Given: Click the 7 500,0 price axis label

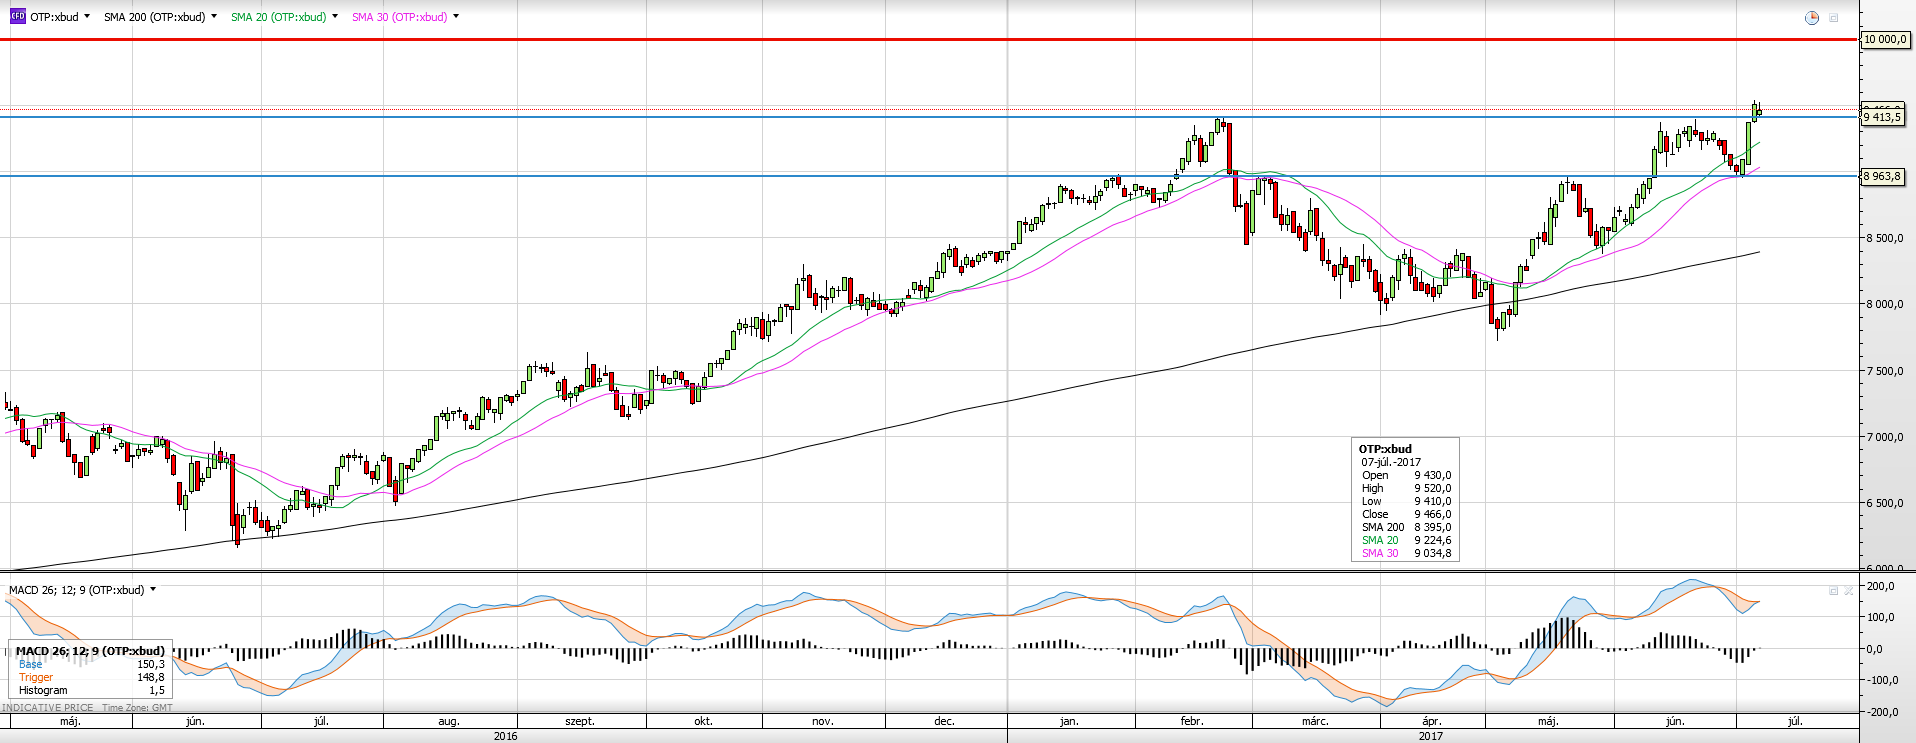Looking at the screenshot, I should [1884, 371].
